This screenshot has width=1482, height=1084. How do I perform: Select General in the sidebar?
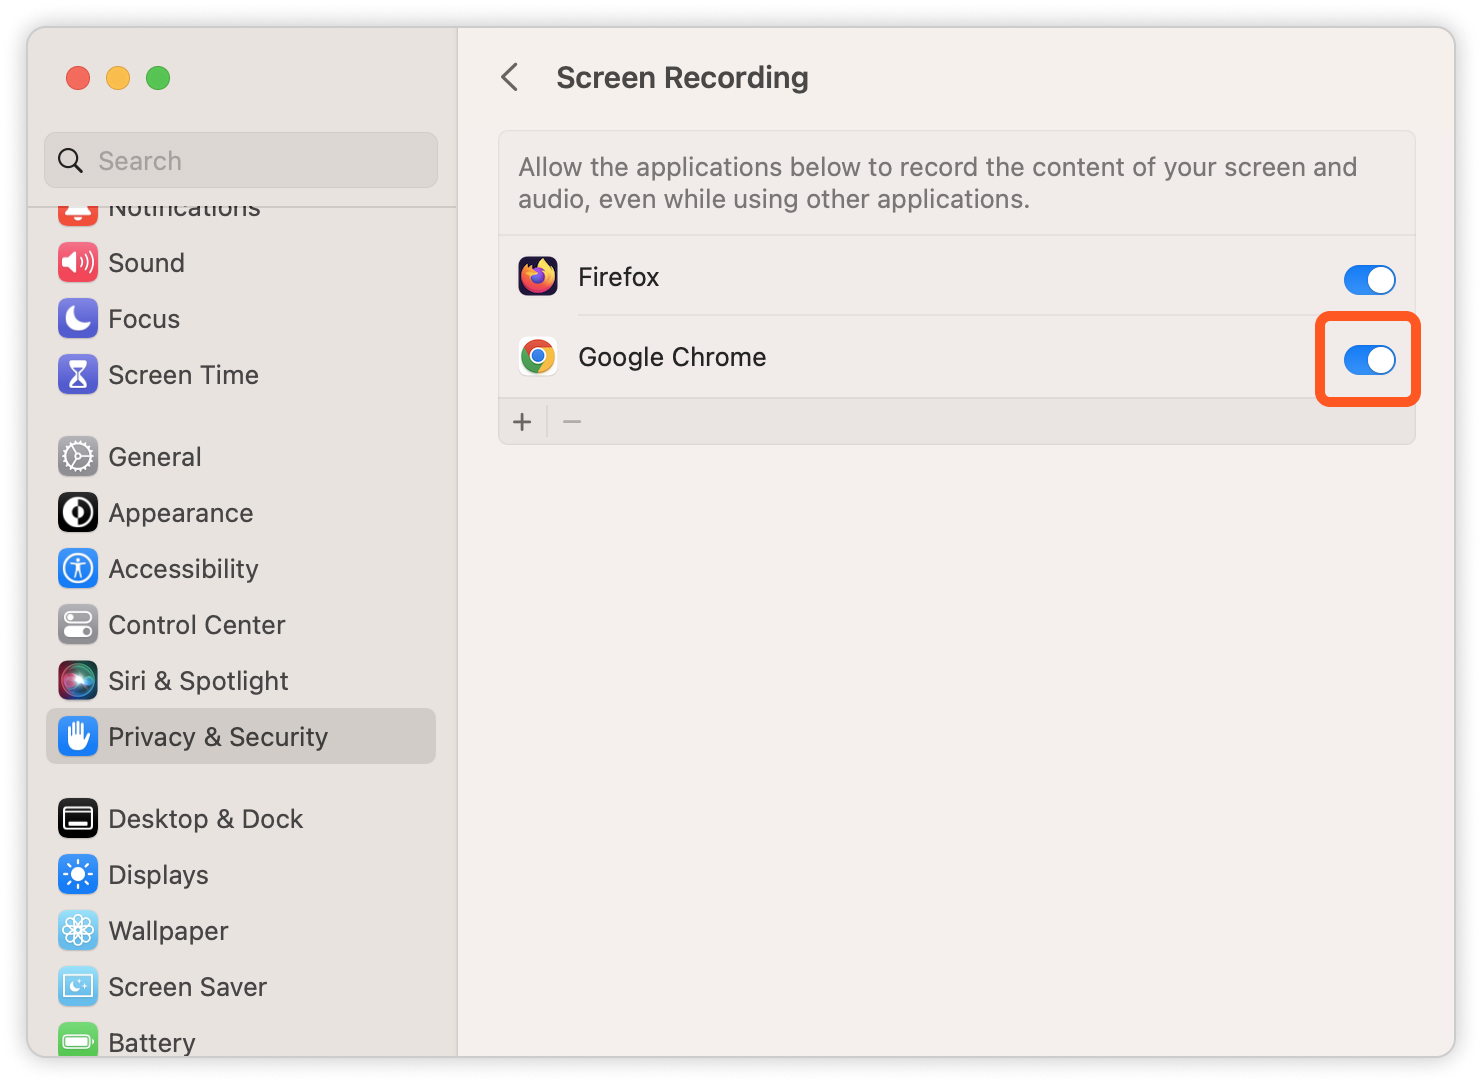(x=241, y=457)
